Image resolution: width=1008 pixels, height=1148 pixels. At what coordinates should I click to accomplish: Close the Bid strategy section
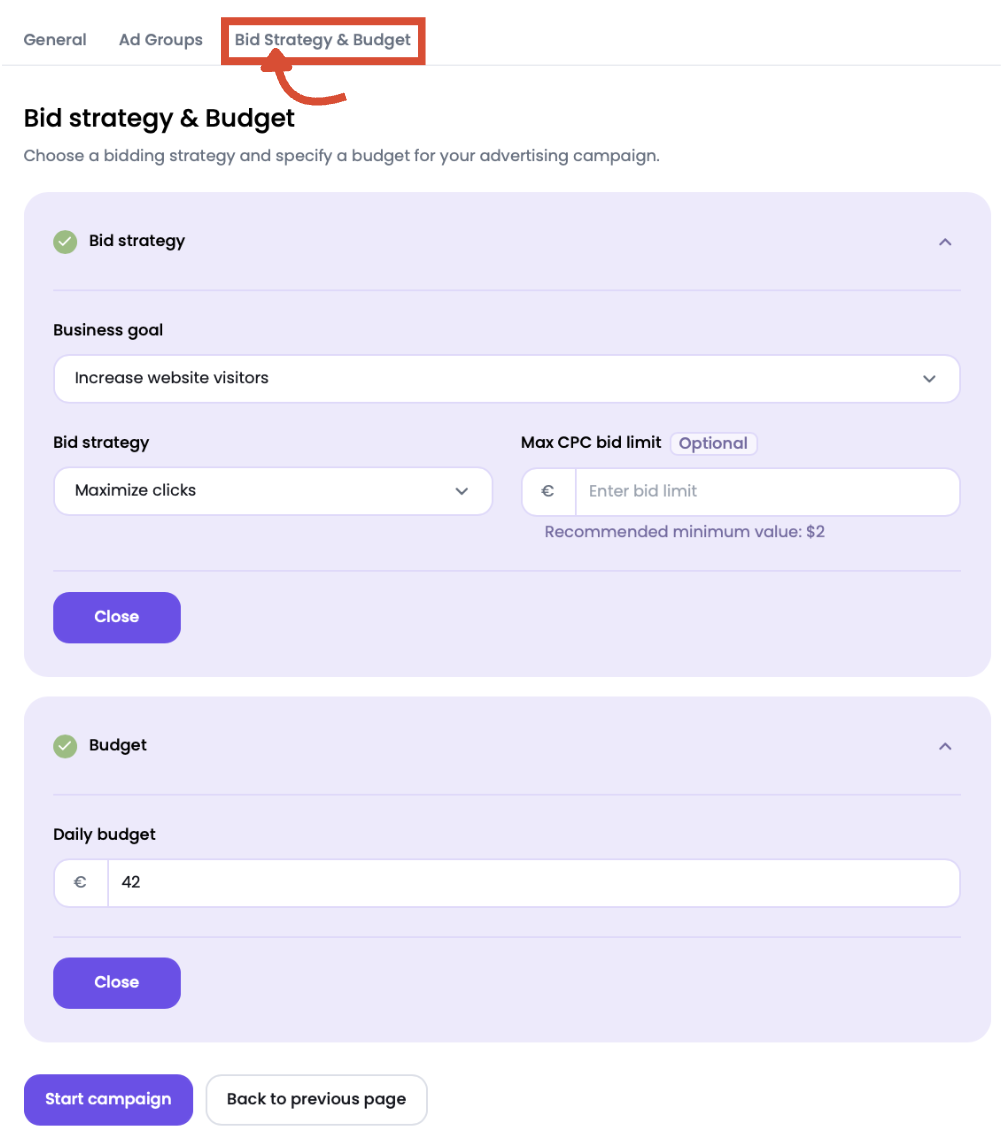pyautogui.click(x=116, y=617)
